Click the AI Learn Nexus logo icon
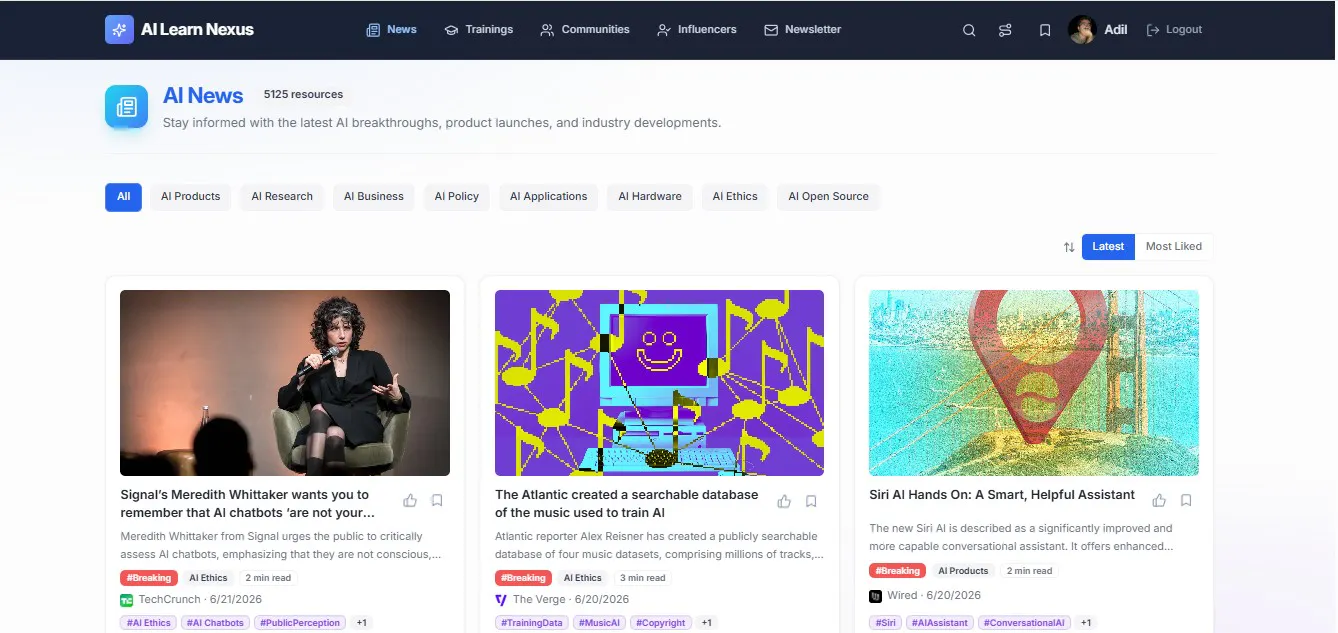 click(x=119, y=29)
